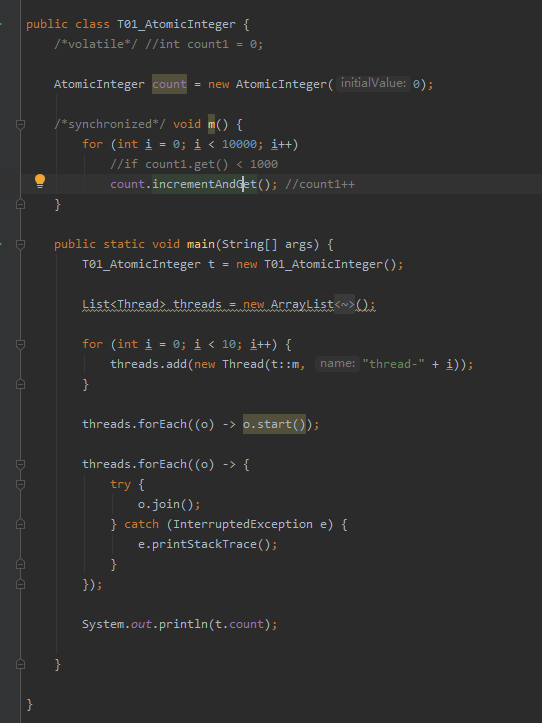Click the t::m method reference
The image size is (542, 723).
285,364
